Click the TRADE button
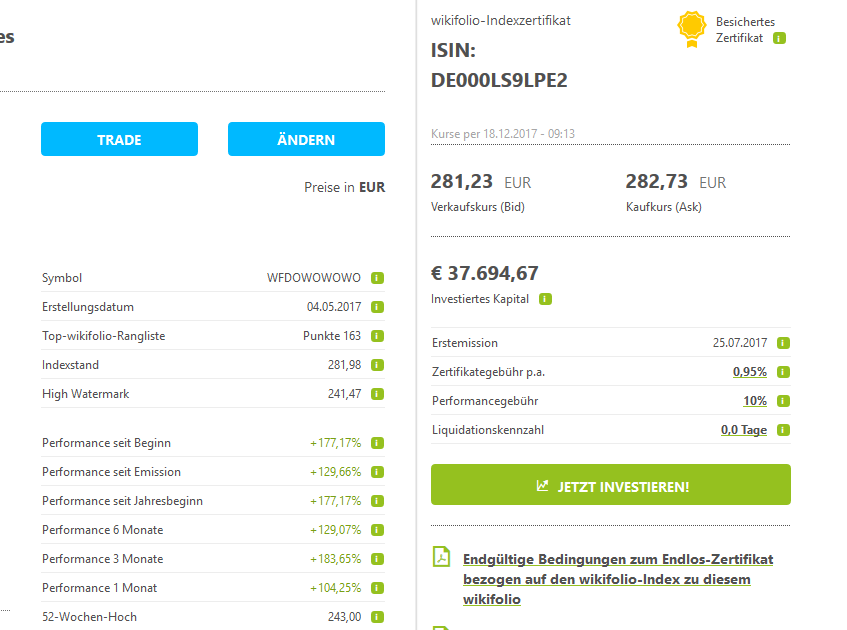Viewport: 847px width, 630px height. pos(119,139)
